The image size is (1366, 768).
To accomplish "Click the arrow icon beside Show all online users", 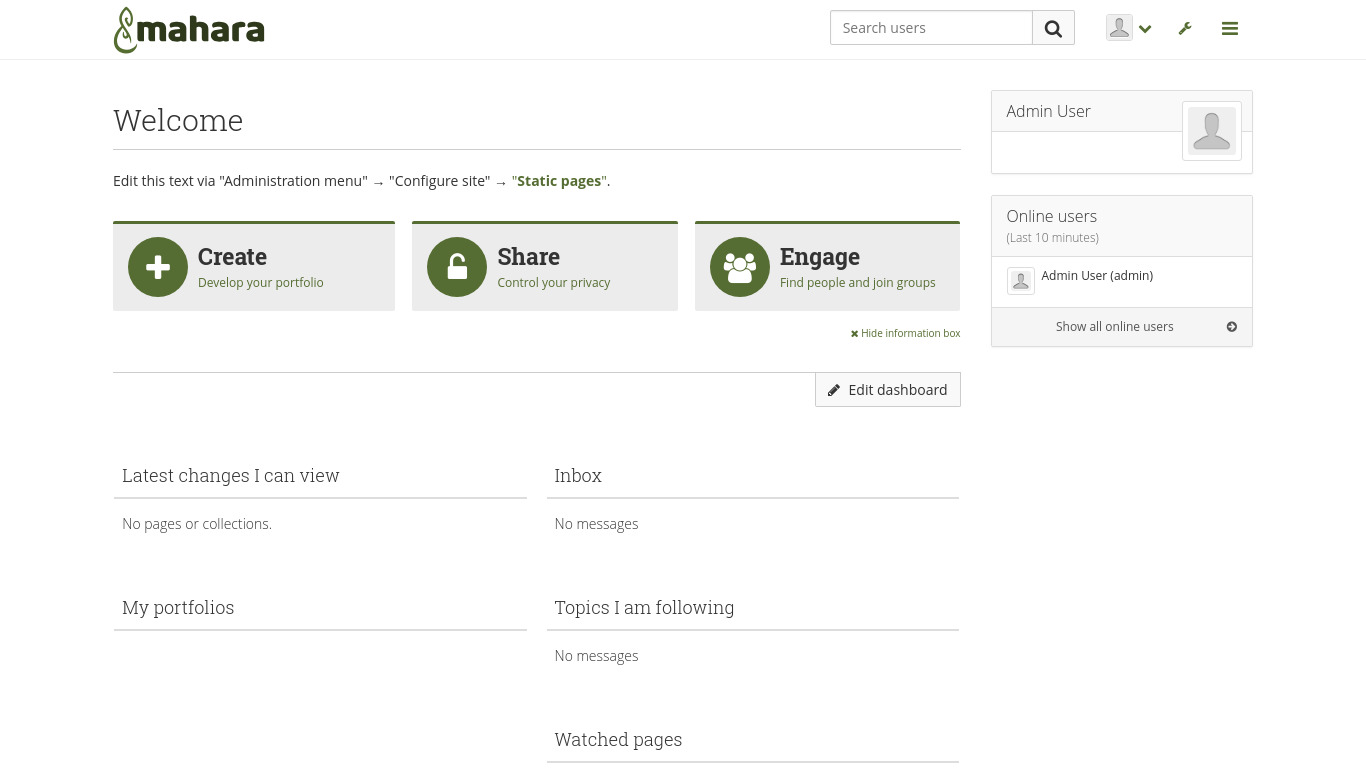I will (x=1231, y=327).
